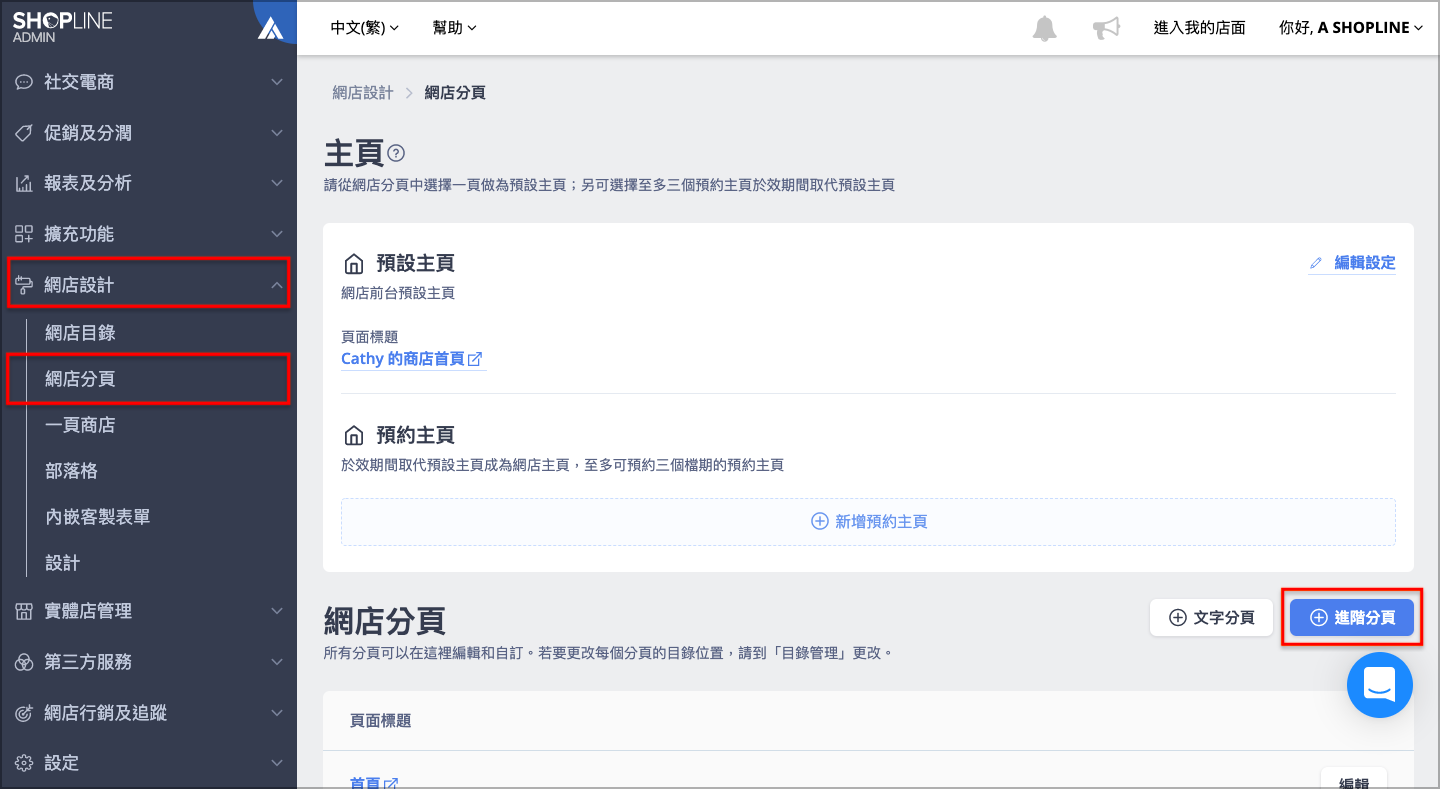1440x789 pixels.
Task: Click the 促銷及分潤 tag icon
Action: (x=24, y=133)
